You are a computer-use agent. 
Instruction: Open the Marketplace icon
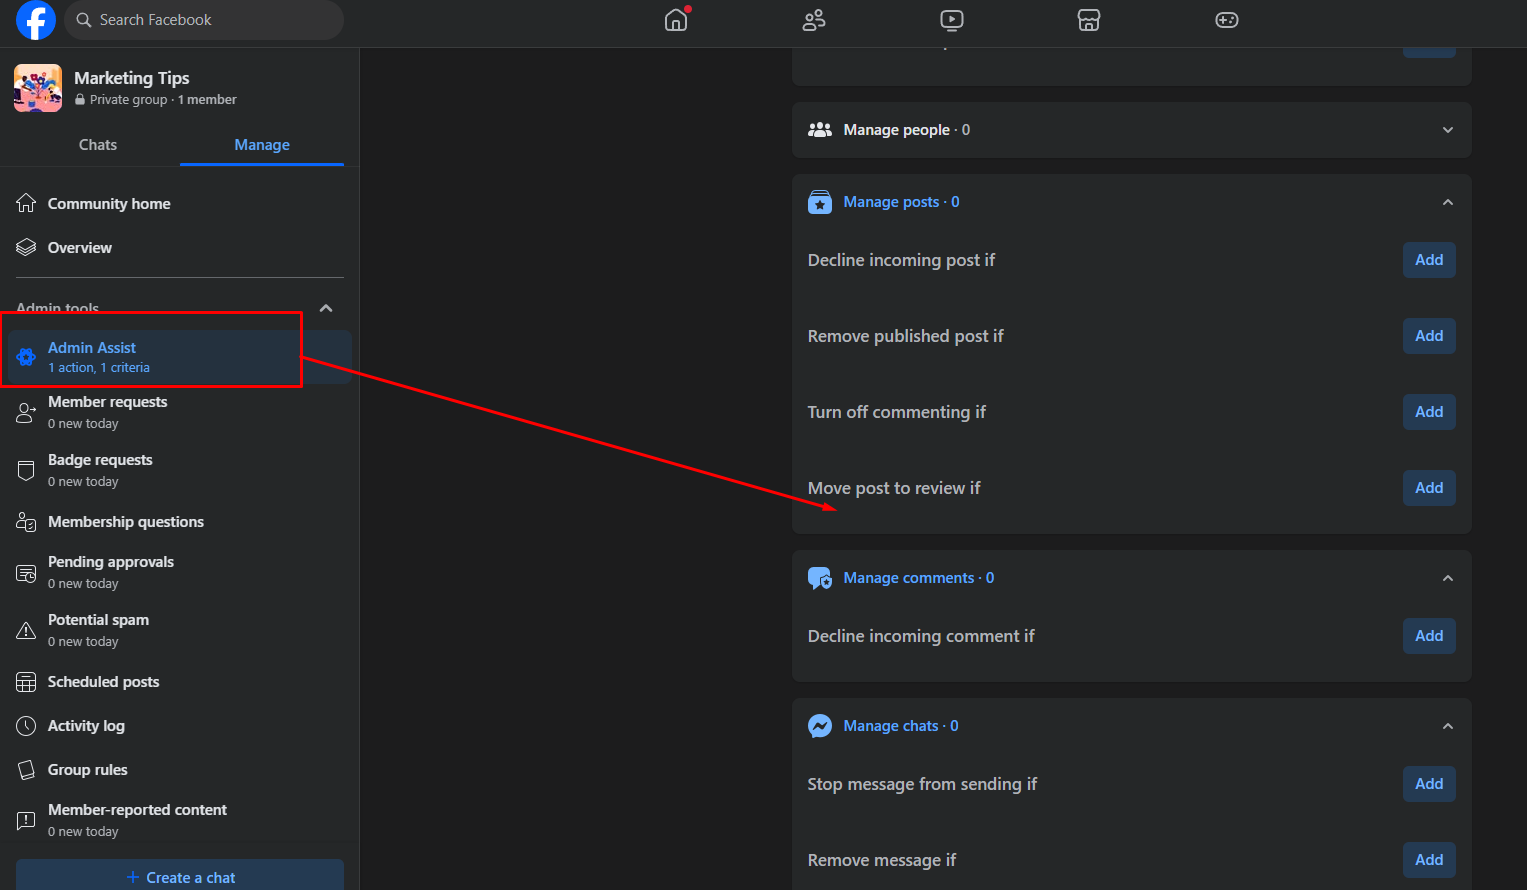[1089, 20]
